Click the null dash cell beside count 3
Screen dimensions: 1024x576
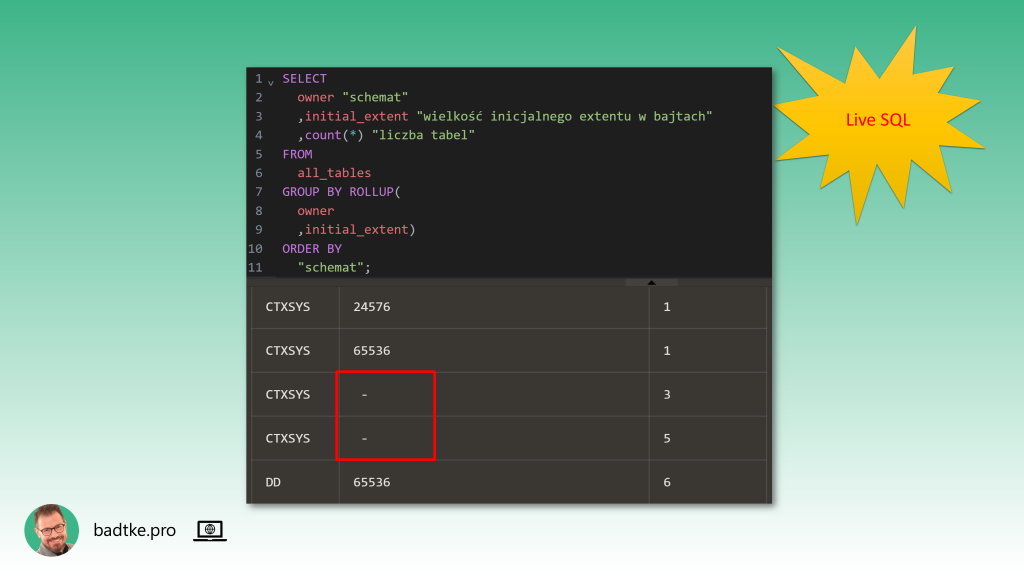pyautogui.click(x=365, y=395)
